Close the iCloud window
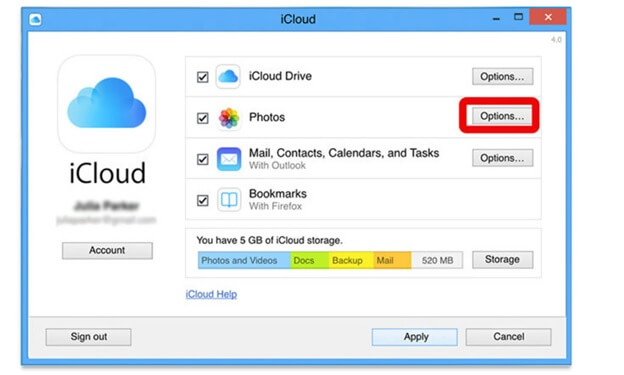Image resolution: width=624 pixels, height=375 pixels. coord(548,17)
